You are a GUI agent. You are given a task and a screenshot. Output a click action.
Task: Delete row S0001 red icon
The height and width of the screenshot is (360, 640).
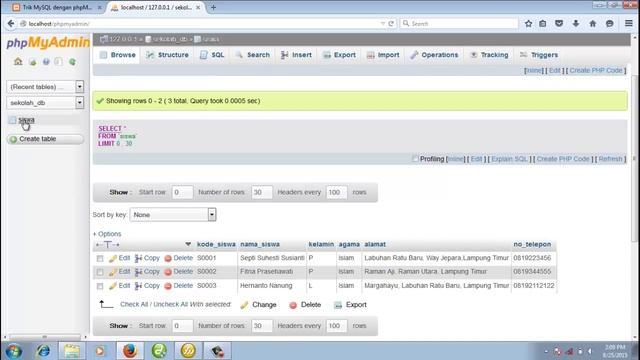click(x=168, y=258)
